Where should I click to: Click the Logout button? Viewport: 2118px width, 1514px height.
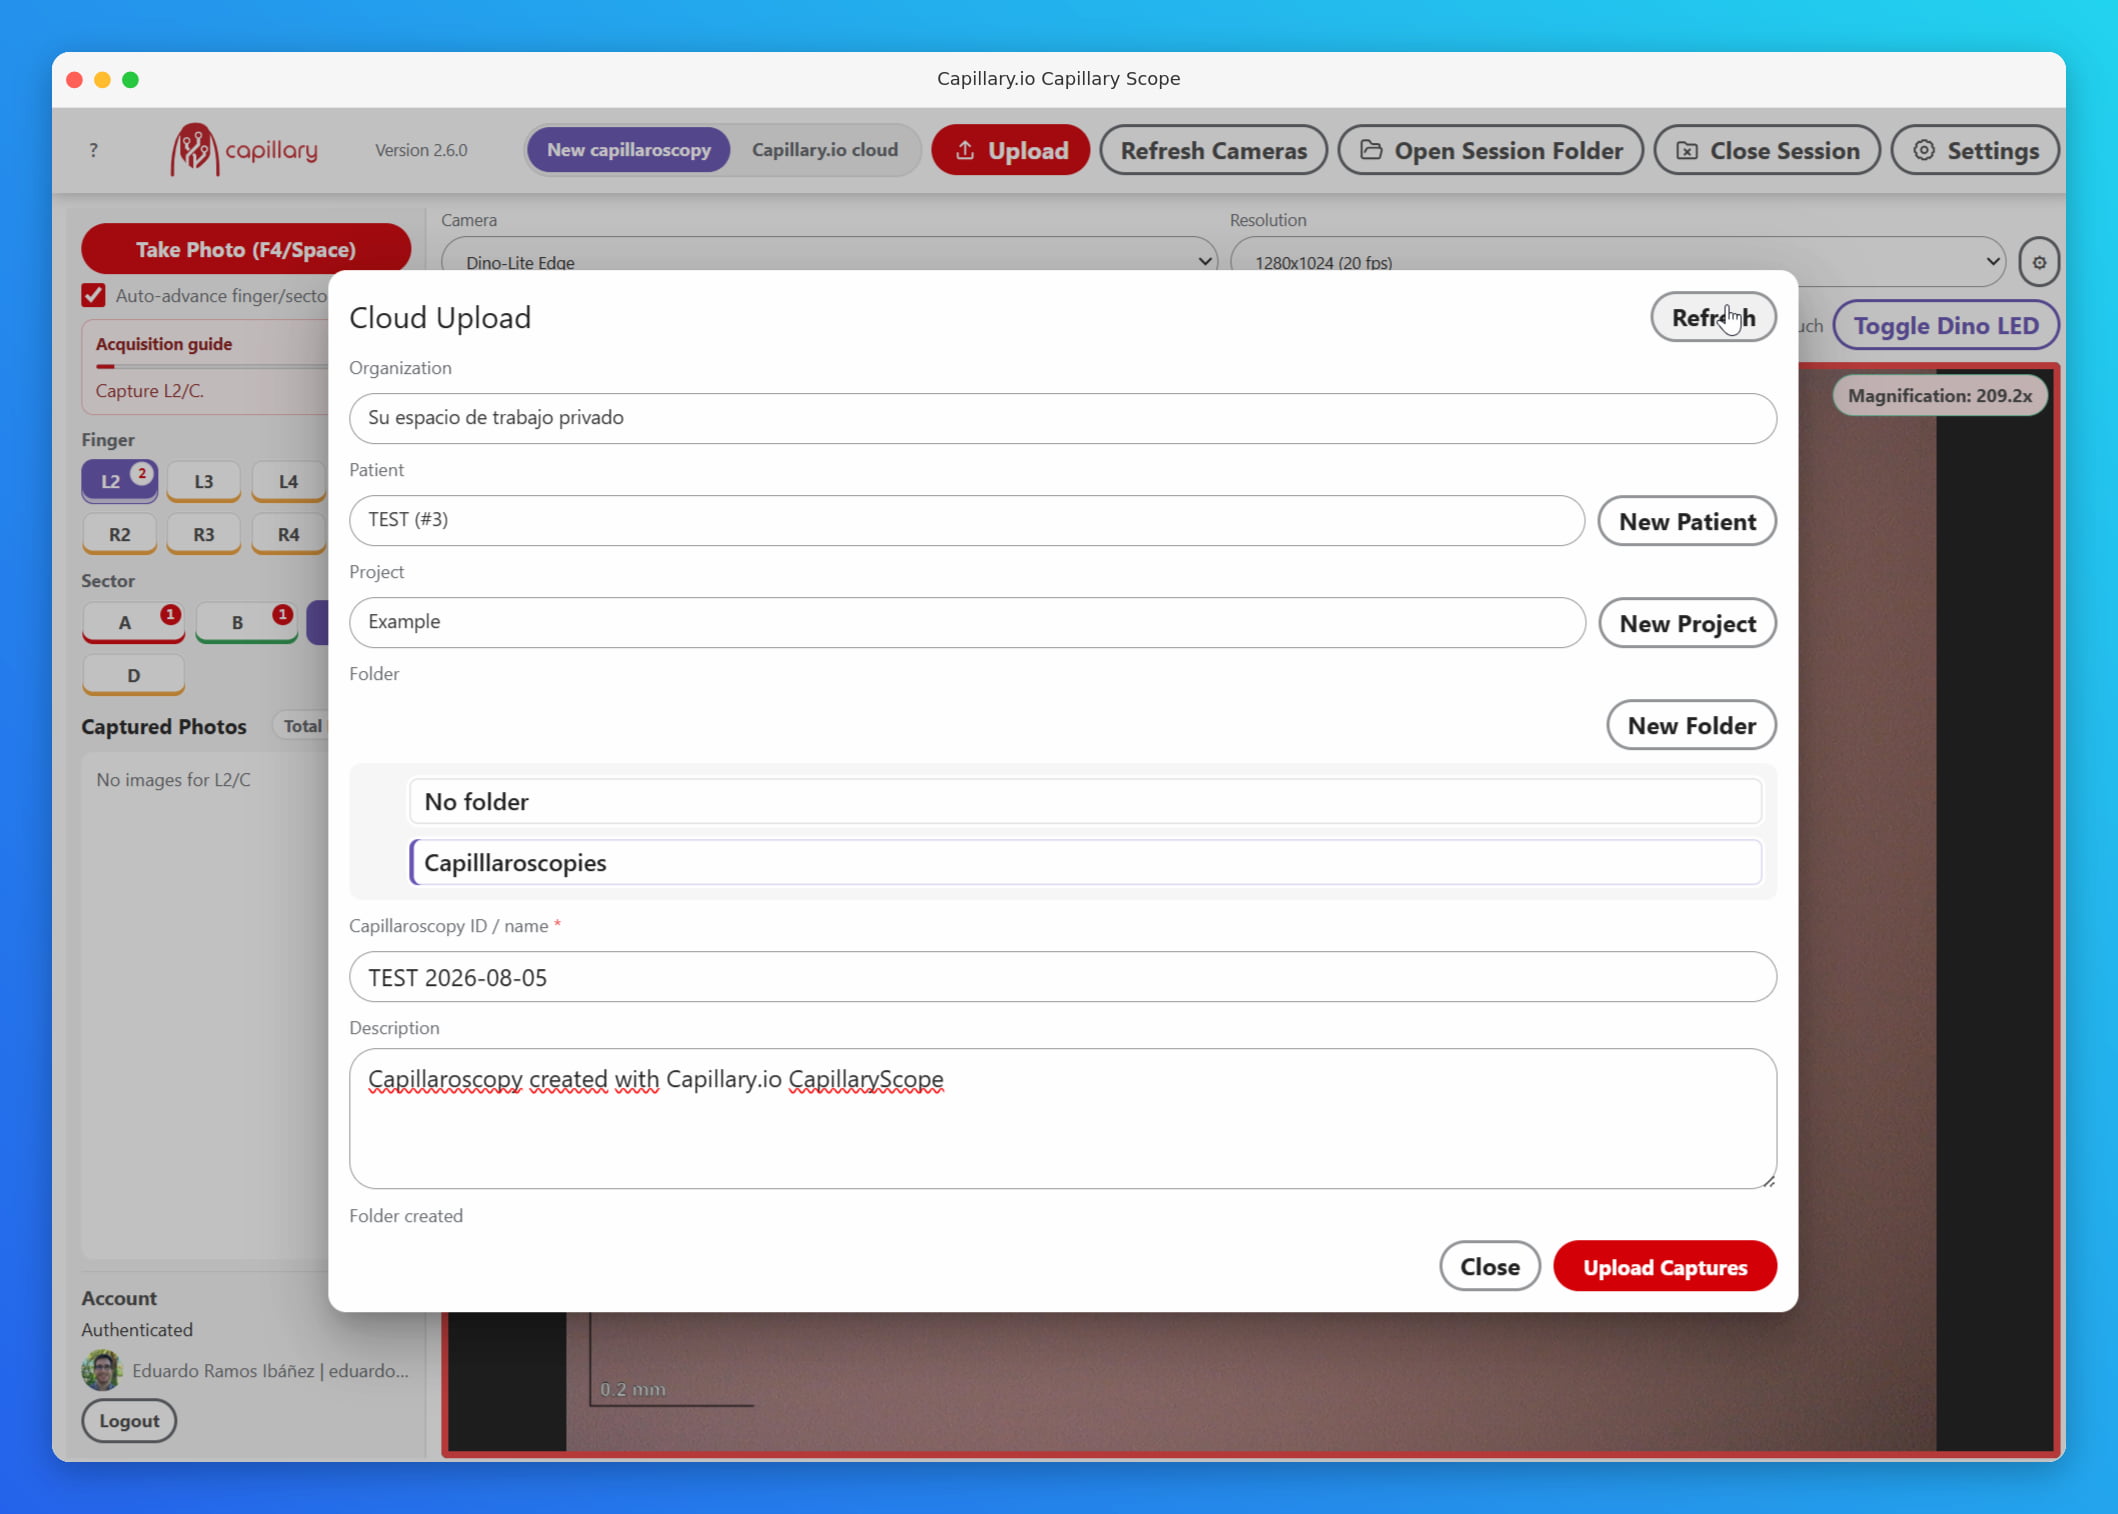click(x=129, y=1420)
